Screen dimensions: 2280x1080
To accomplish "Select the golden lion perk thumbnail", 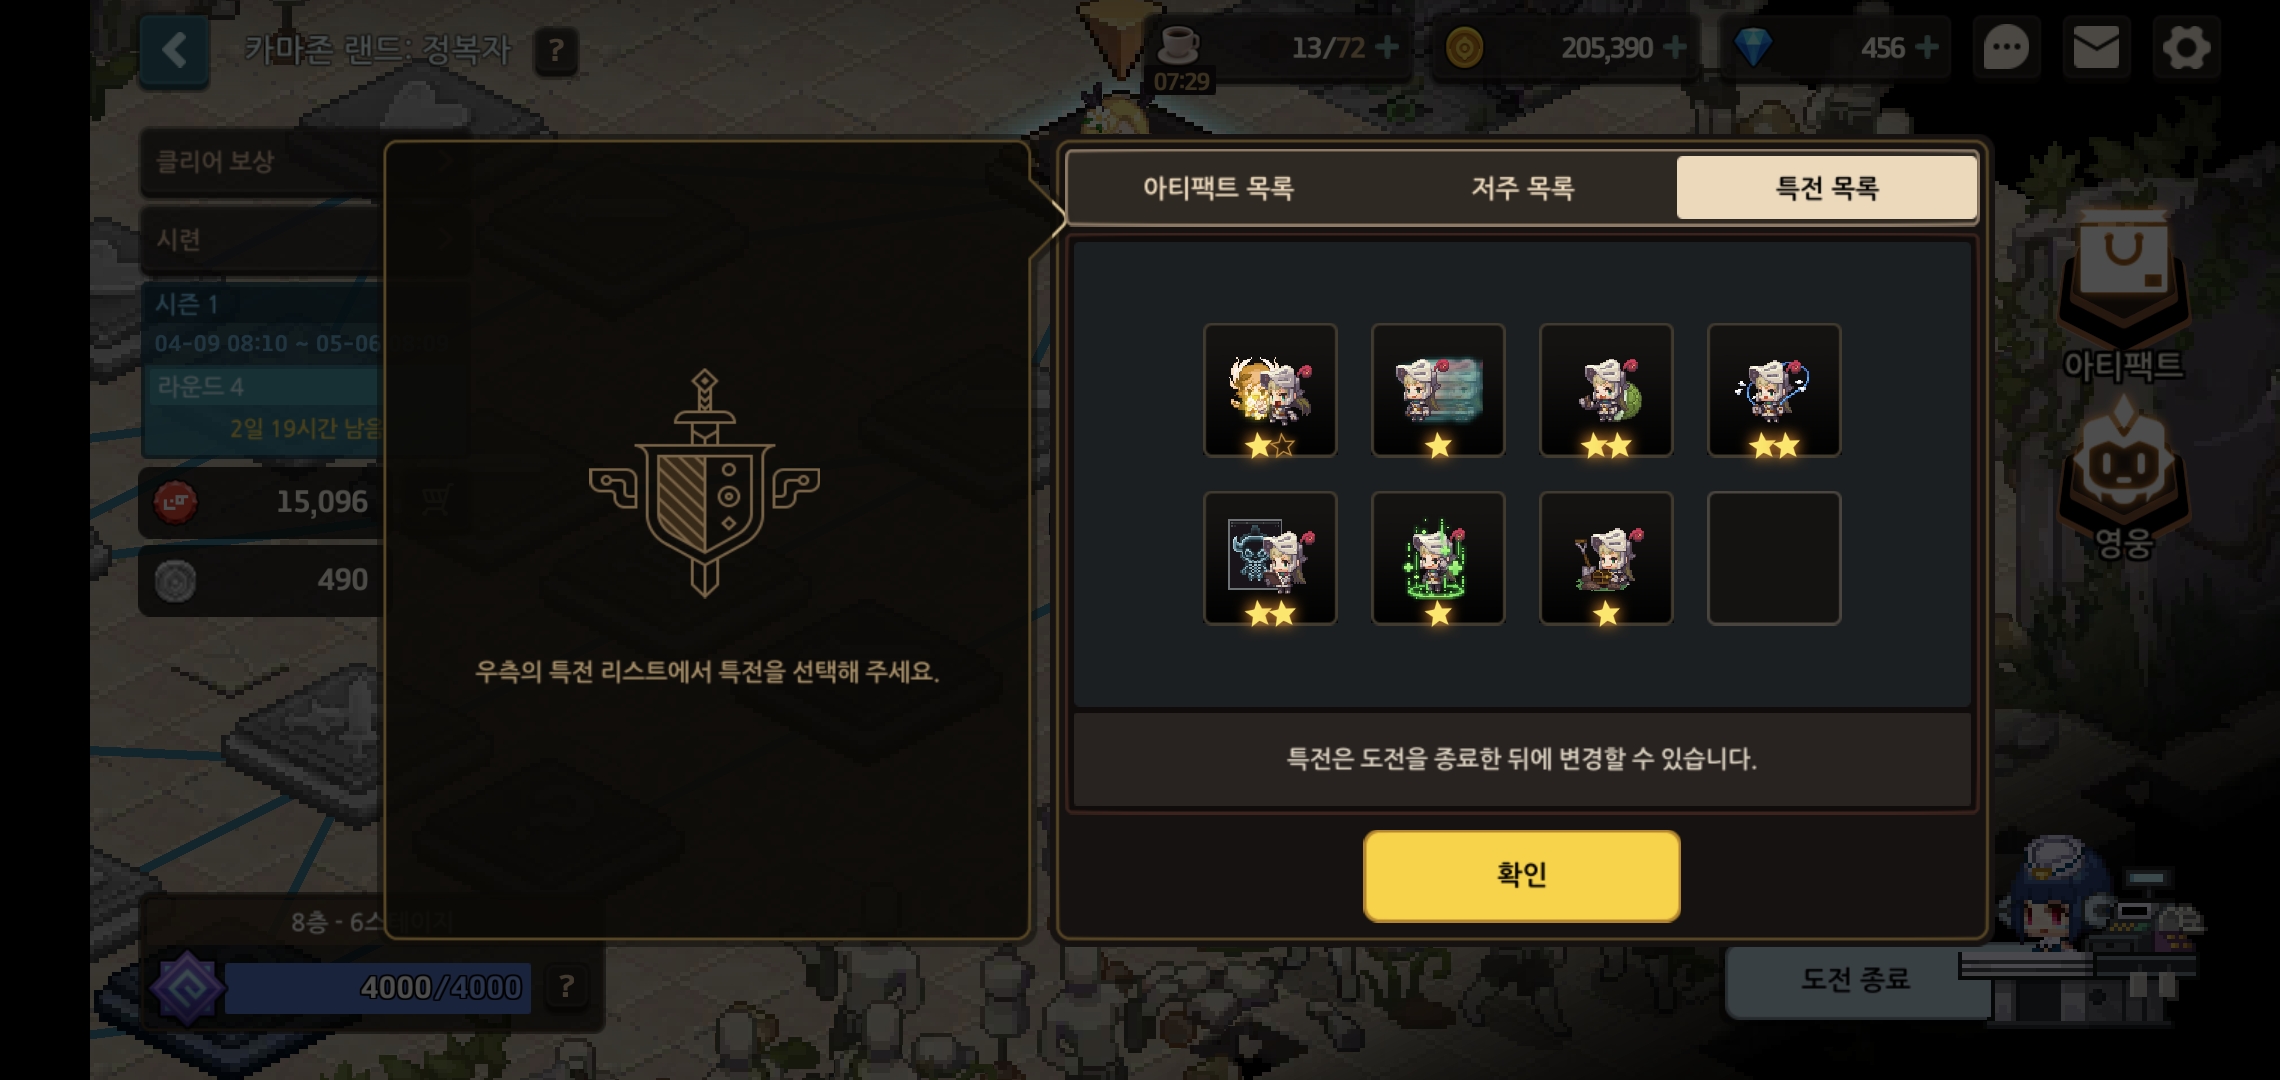I will point(1270,390).
